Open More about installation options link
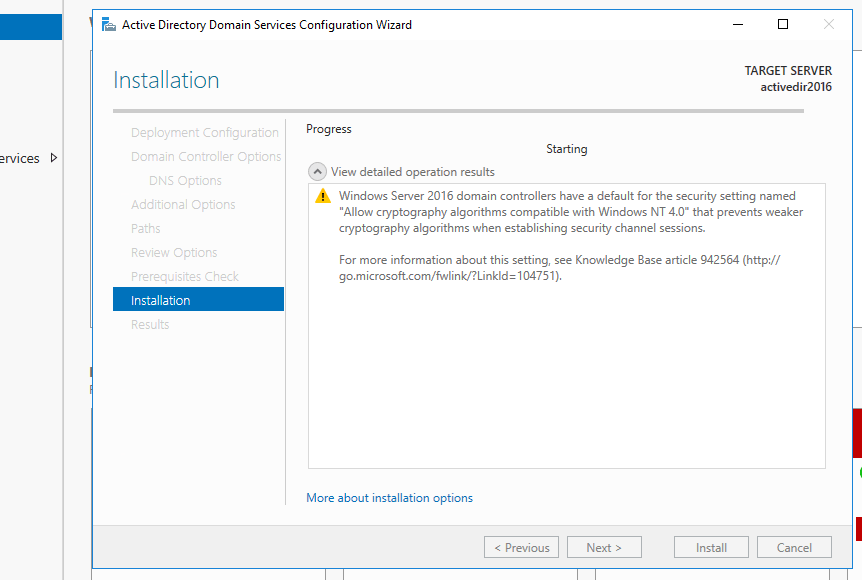The image size is (862, 580). click(389, 498)
